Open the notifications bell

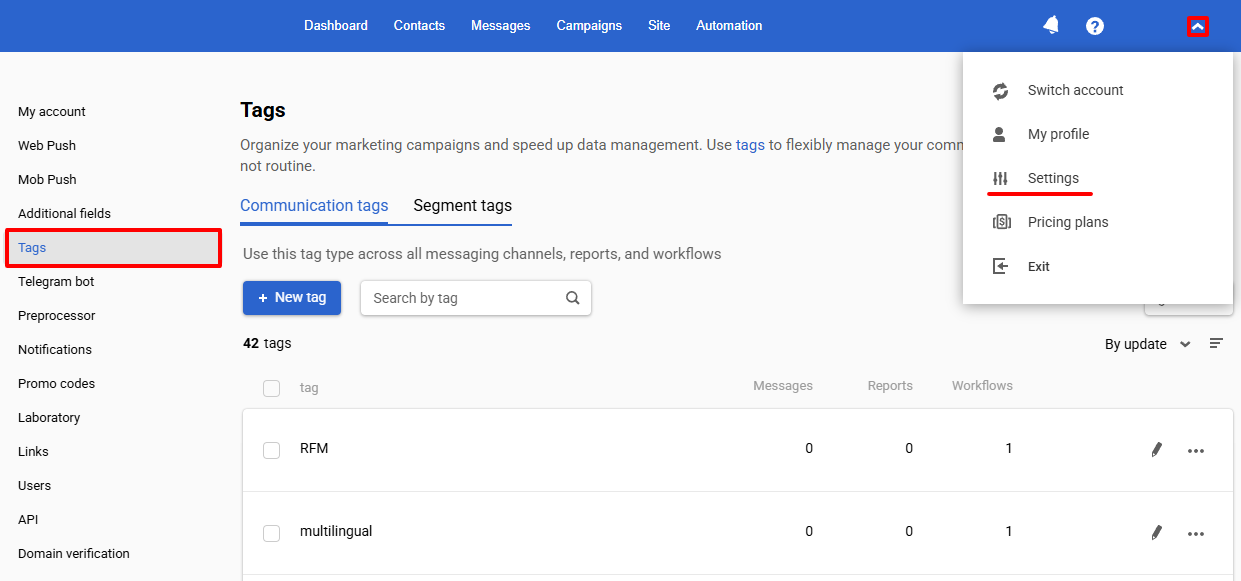point(1051,26)
